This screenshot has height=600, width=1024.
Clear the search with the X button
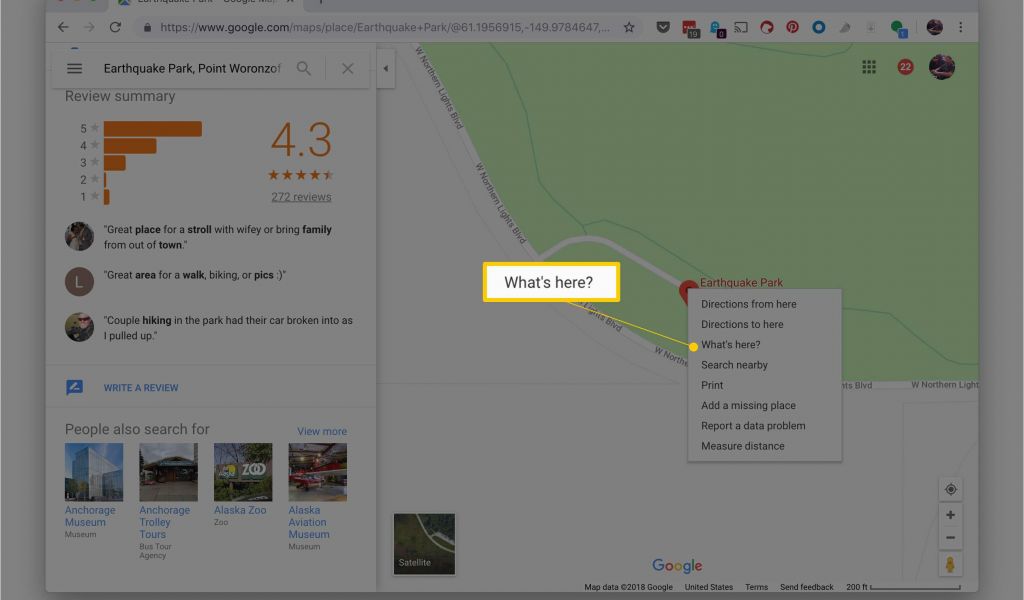pyautogui.click(x=347, y=69)
